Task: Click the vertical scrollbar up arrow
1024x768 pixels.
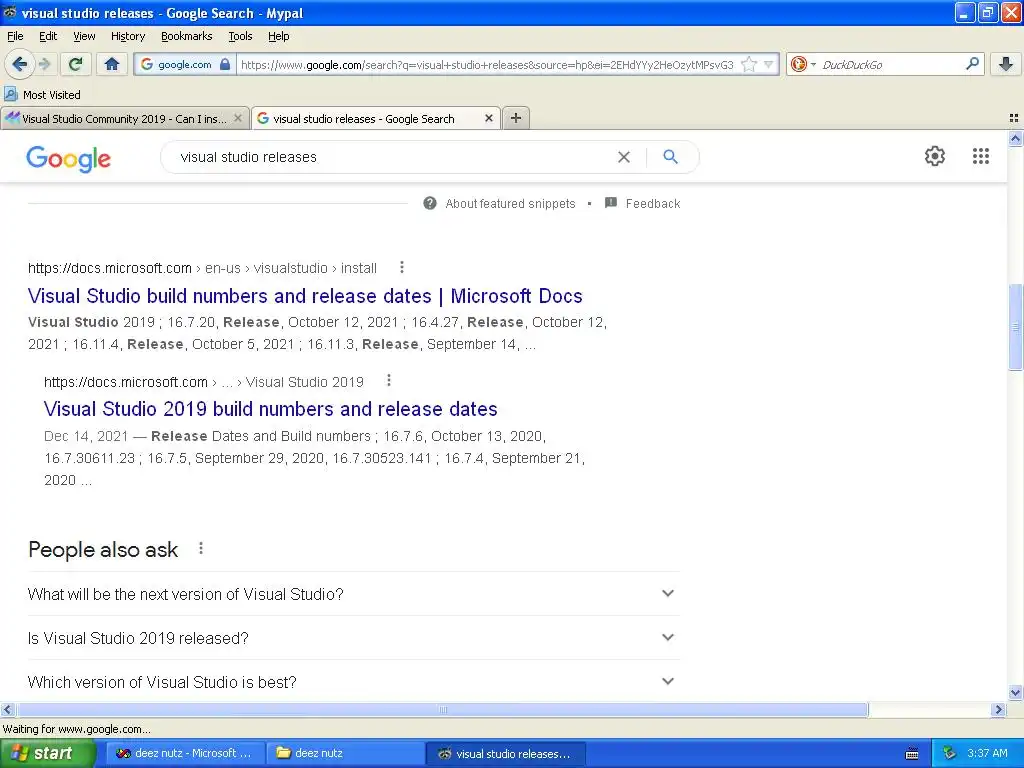Action: point(1015,138)
